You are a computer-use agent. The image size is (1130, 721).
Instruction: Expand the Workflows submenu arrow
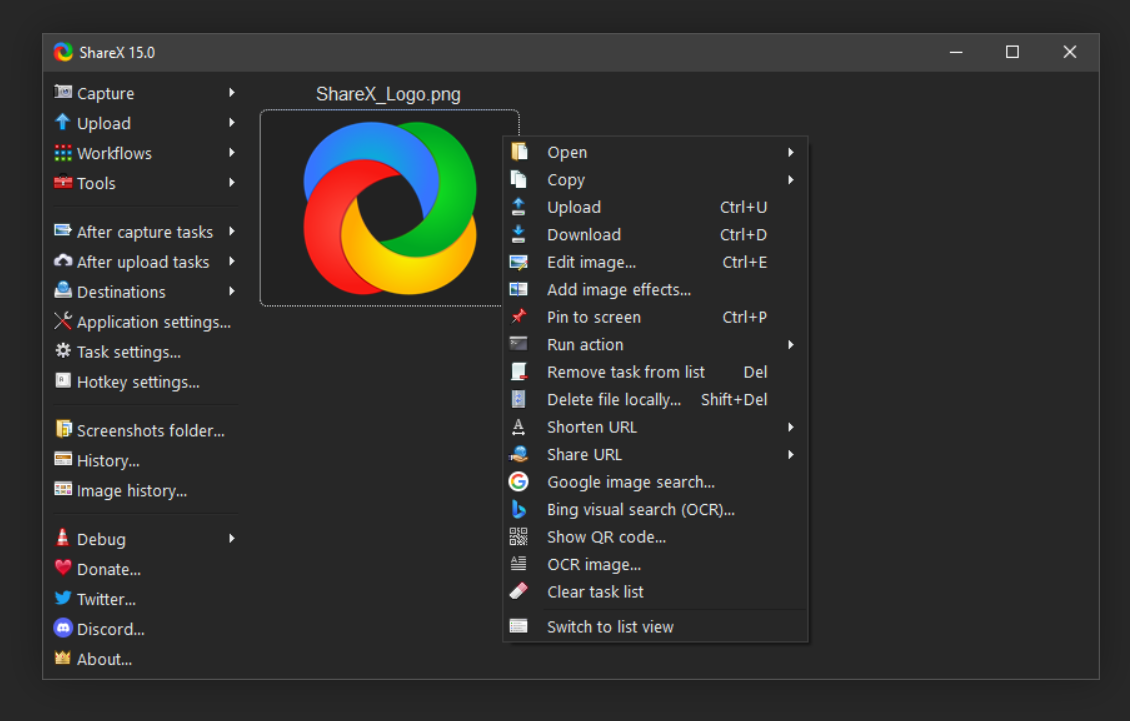click(x=231, y=153)
